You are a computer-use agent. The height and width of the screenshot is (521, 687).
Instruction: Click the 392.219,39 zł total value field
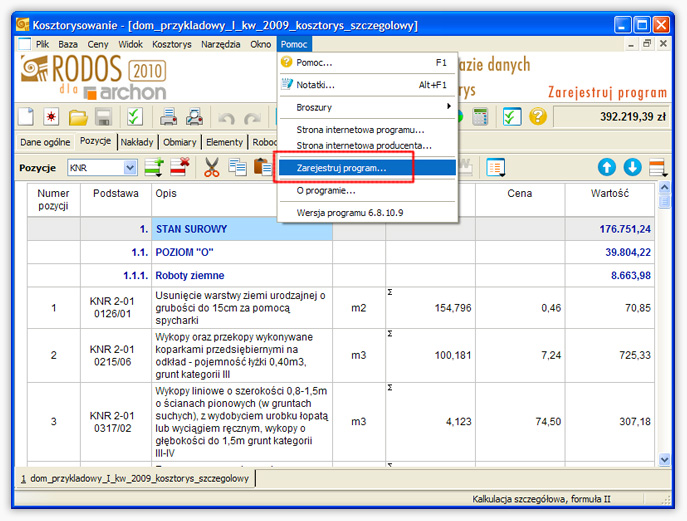611,117
